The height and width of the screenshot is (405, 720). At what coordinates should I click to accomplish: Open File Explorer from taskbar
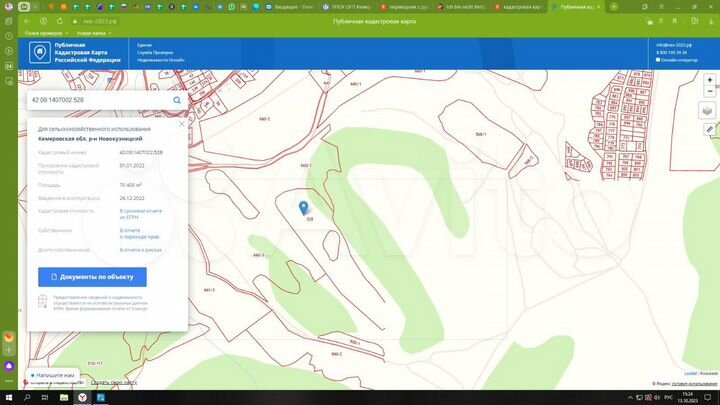(64, 397)
